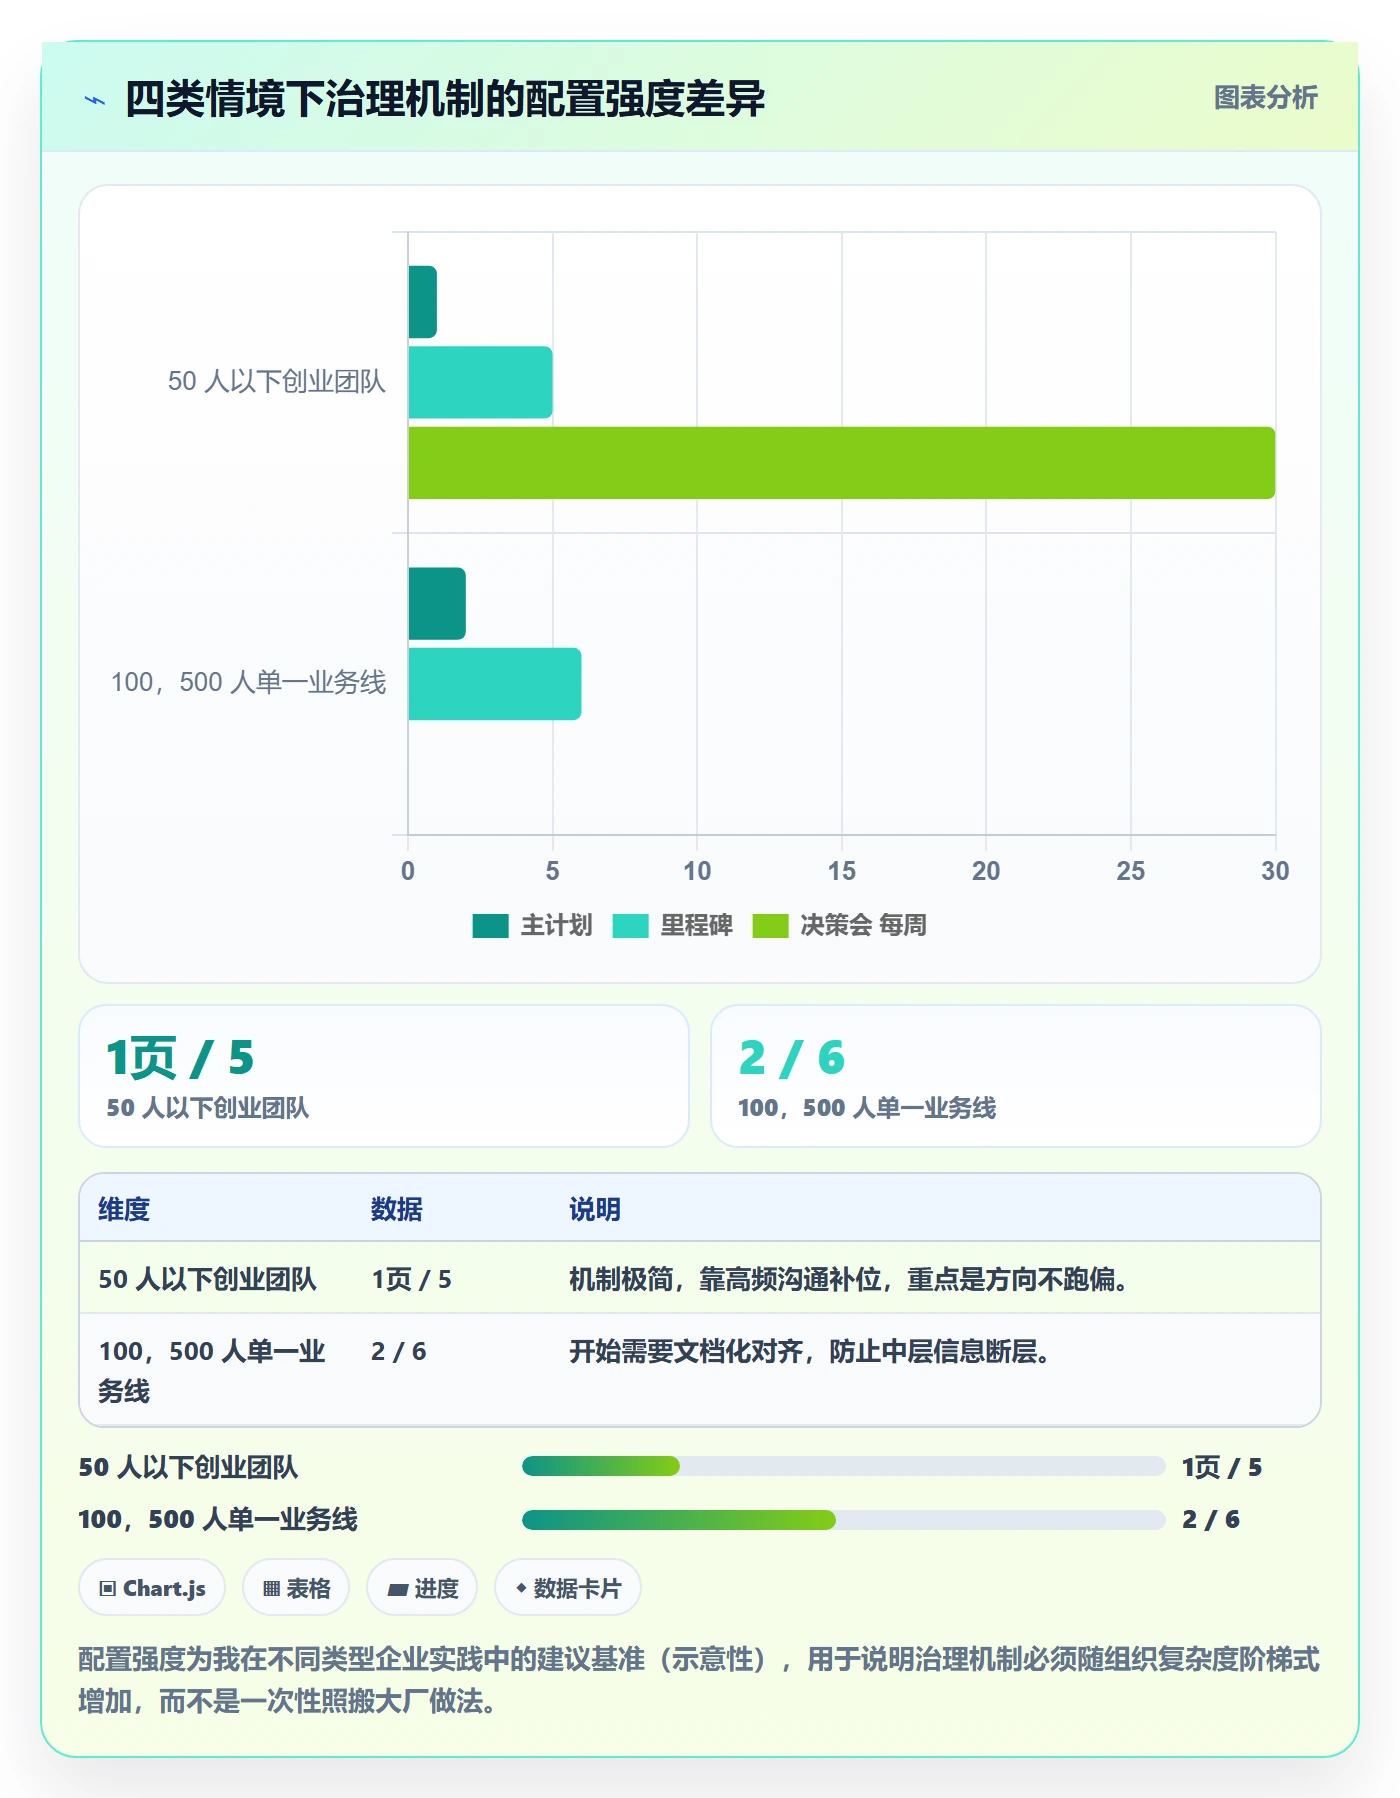Click the table cell 1页 / 5

[411, 1279]
